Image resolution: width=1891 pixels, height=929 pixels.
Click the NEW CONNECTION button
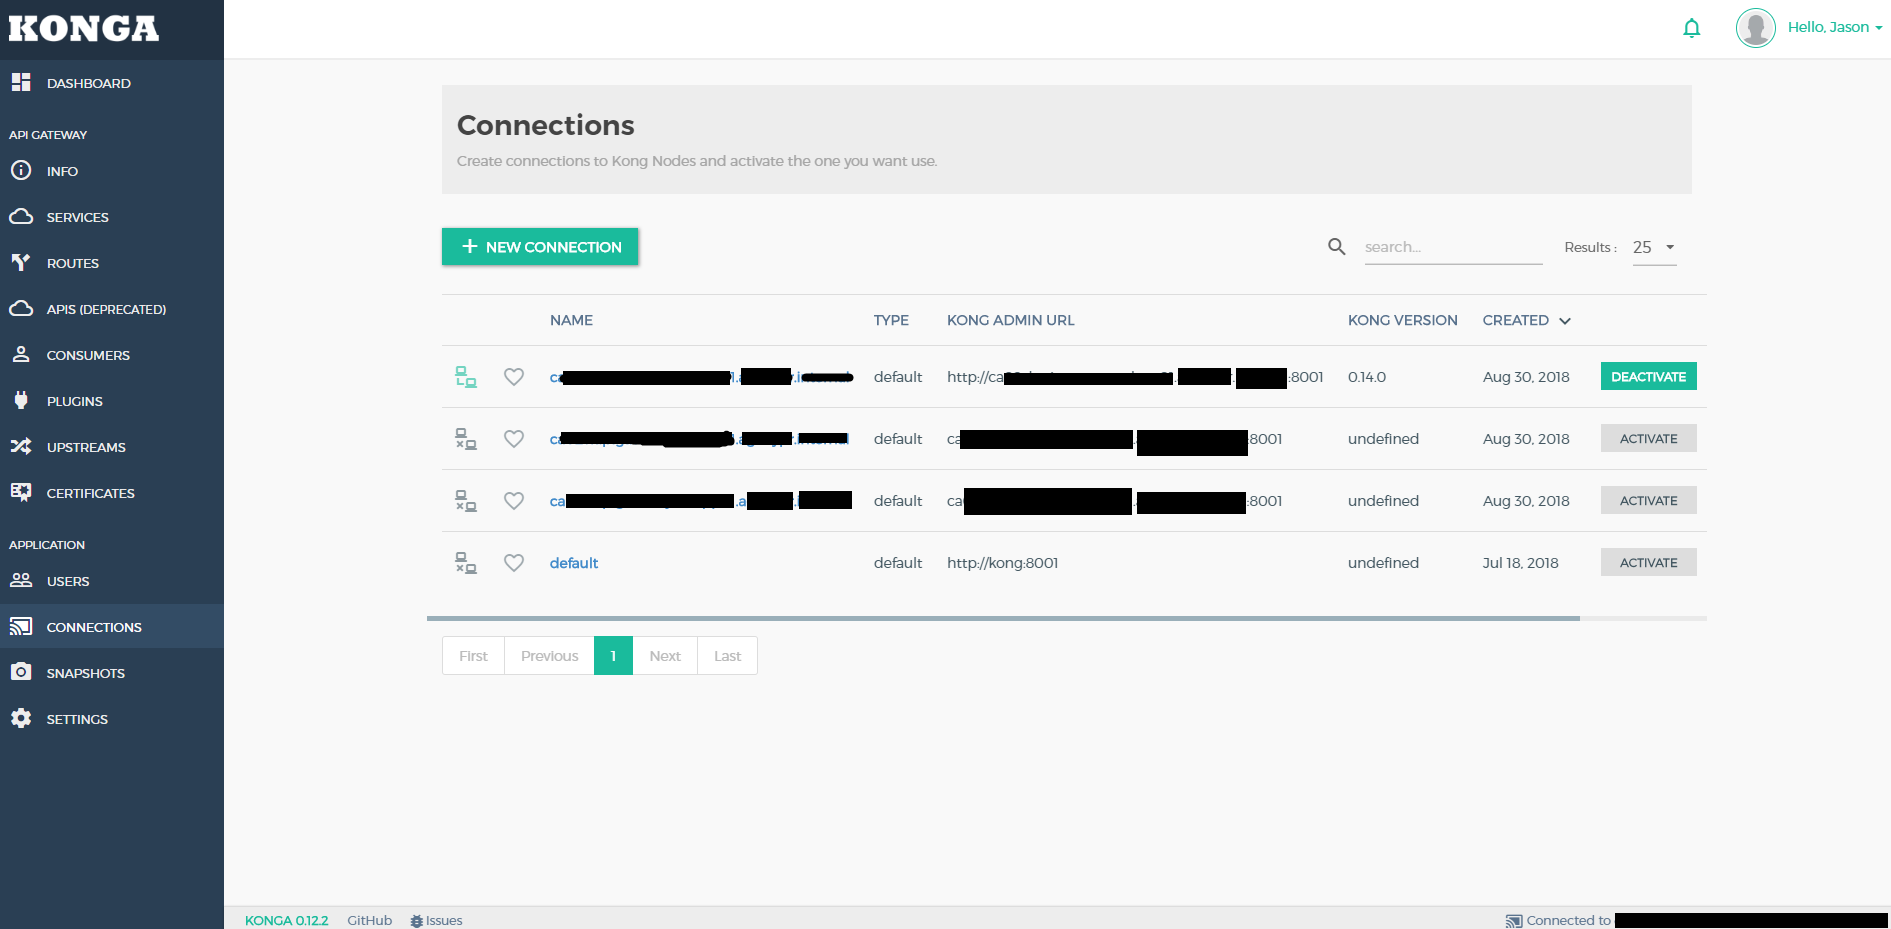[539, 247]
